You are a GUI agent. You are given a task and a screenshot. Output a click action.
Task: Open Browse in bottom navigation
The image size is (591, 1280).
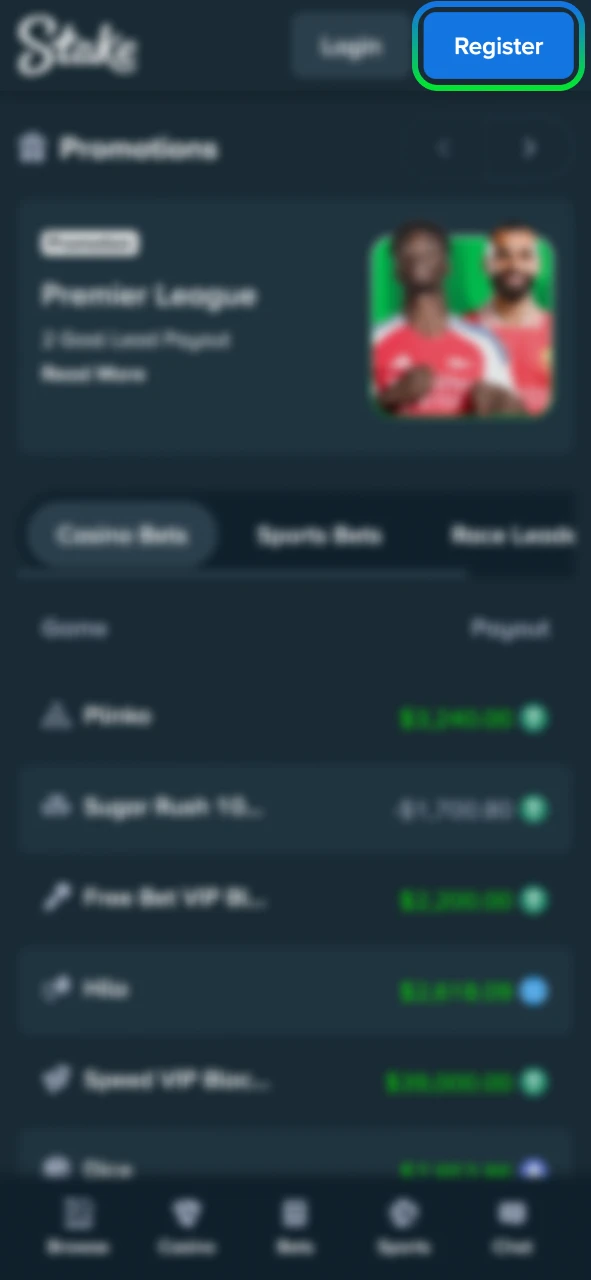pyautogui.click(x=78, y=1227)
